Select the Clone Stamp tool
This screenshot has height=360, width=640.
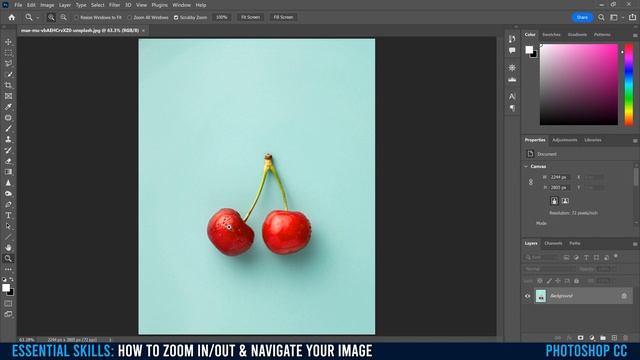pyautogui.click(x=8, y=139)
